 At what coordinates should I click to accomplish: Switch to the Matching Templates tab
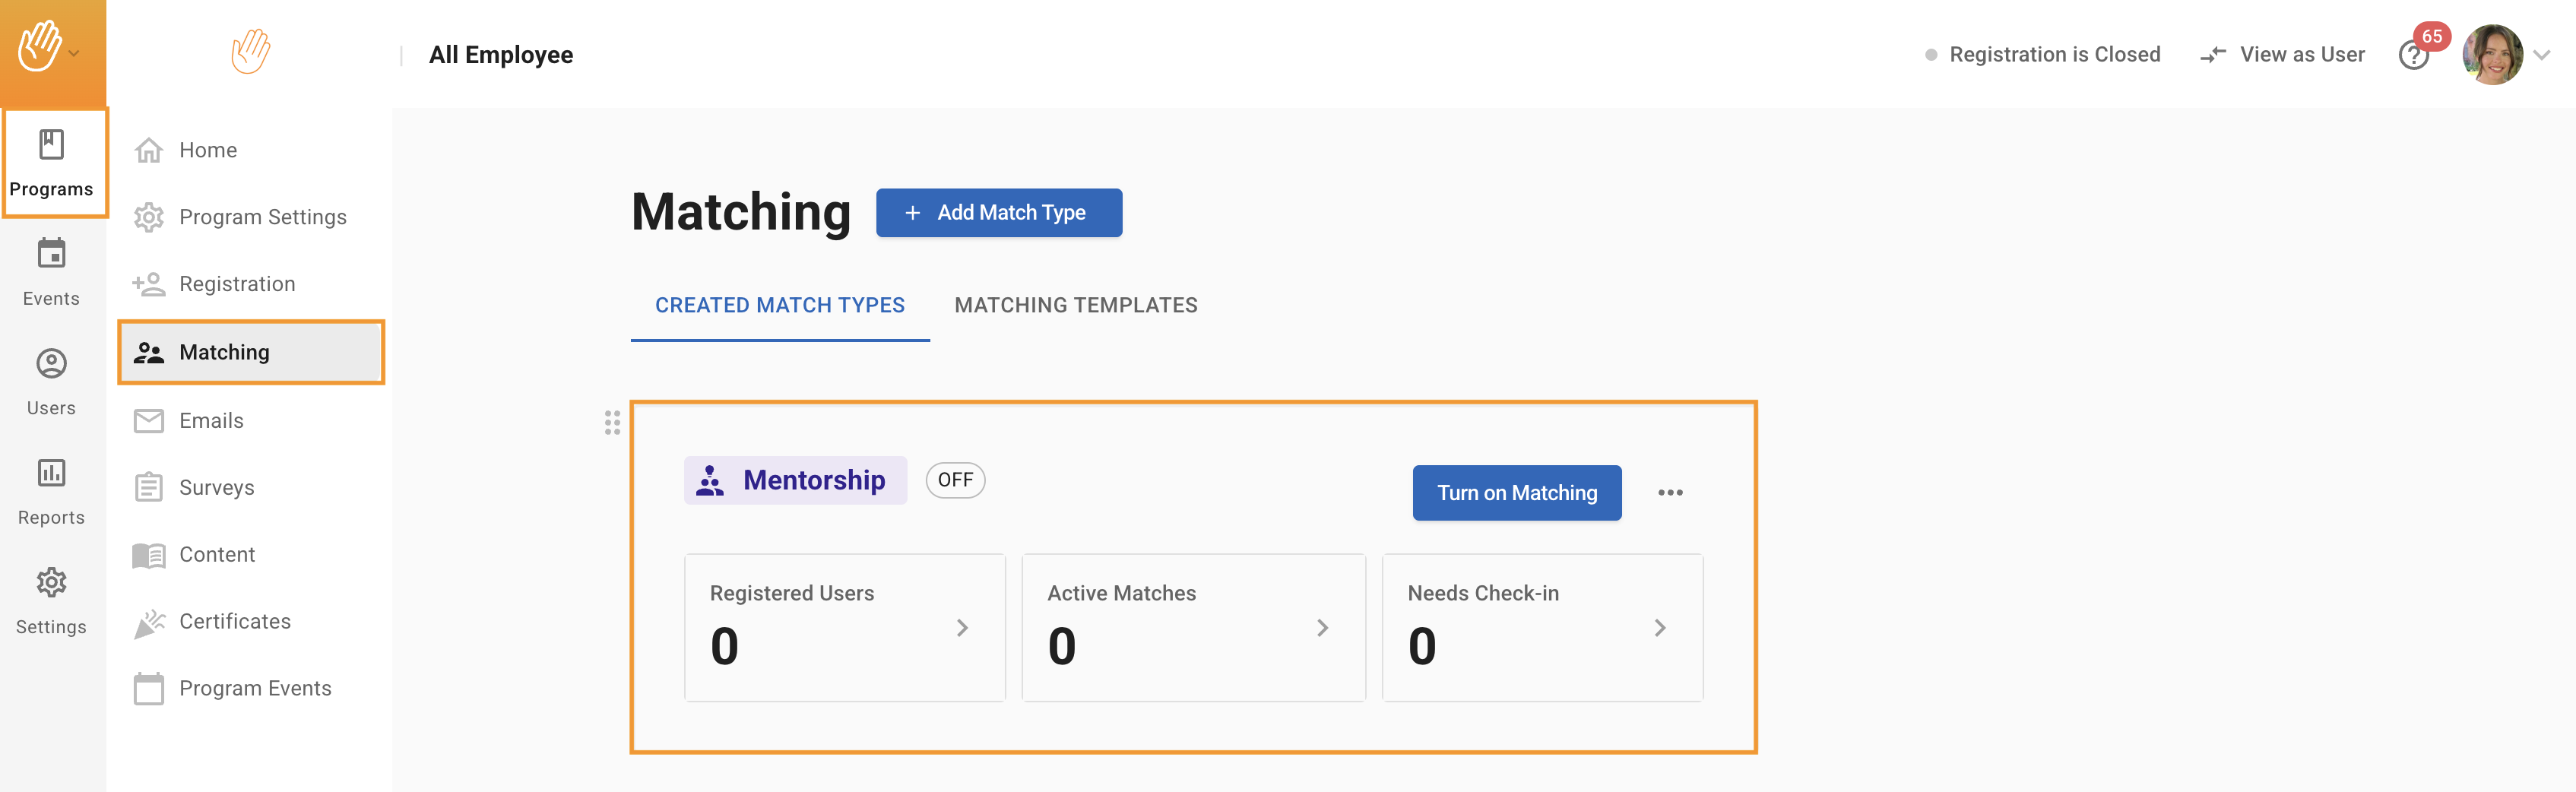point(1075,305)
